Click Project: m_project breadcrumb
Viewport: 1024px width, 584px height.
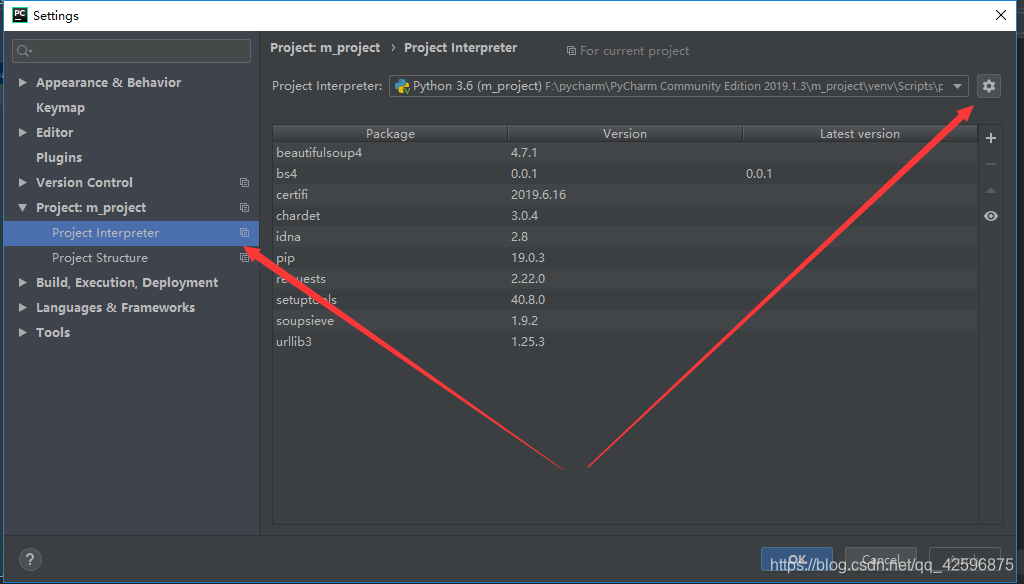click(325, 48)
